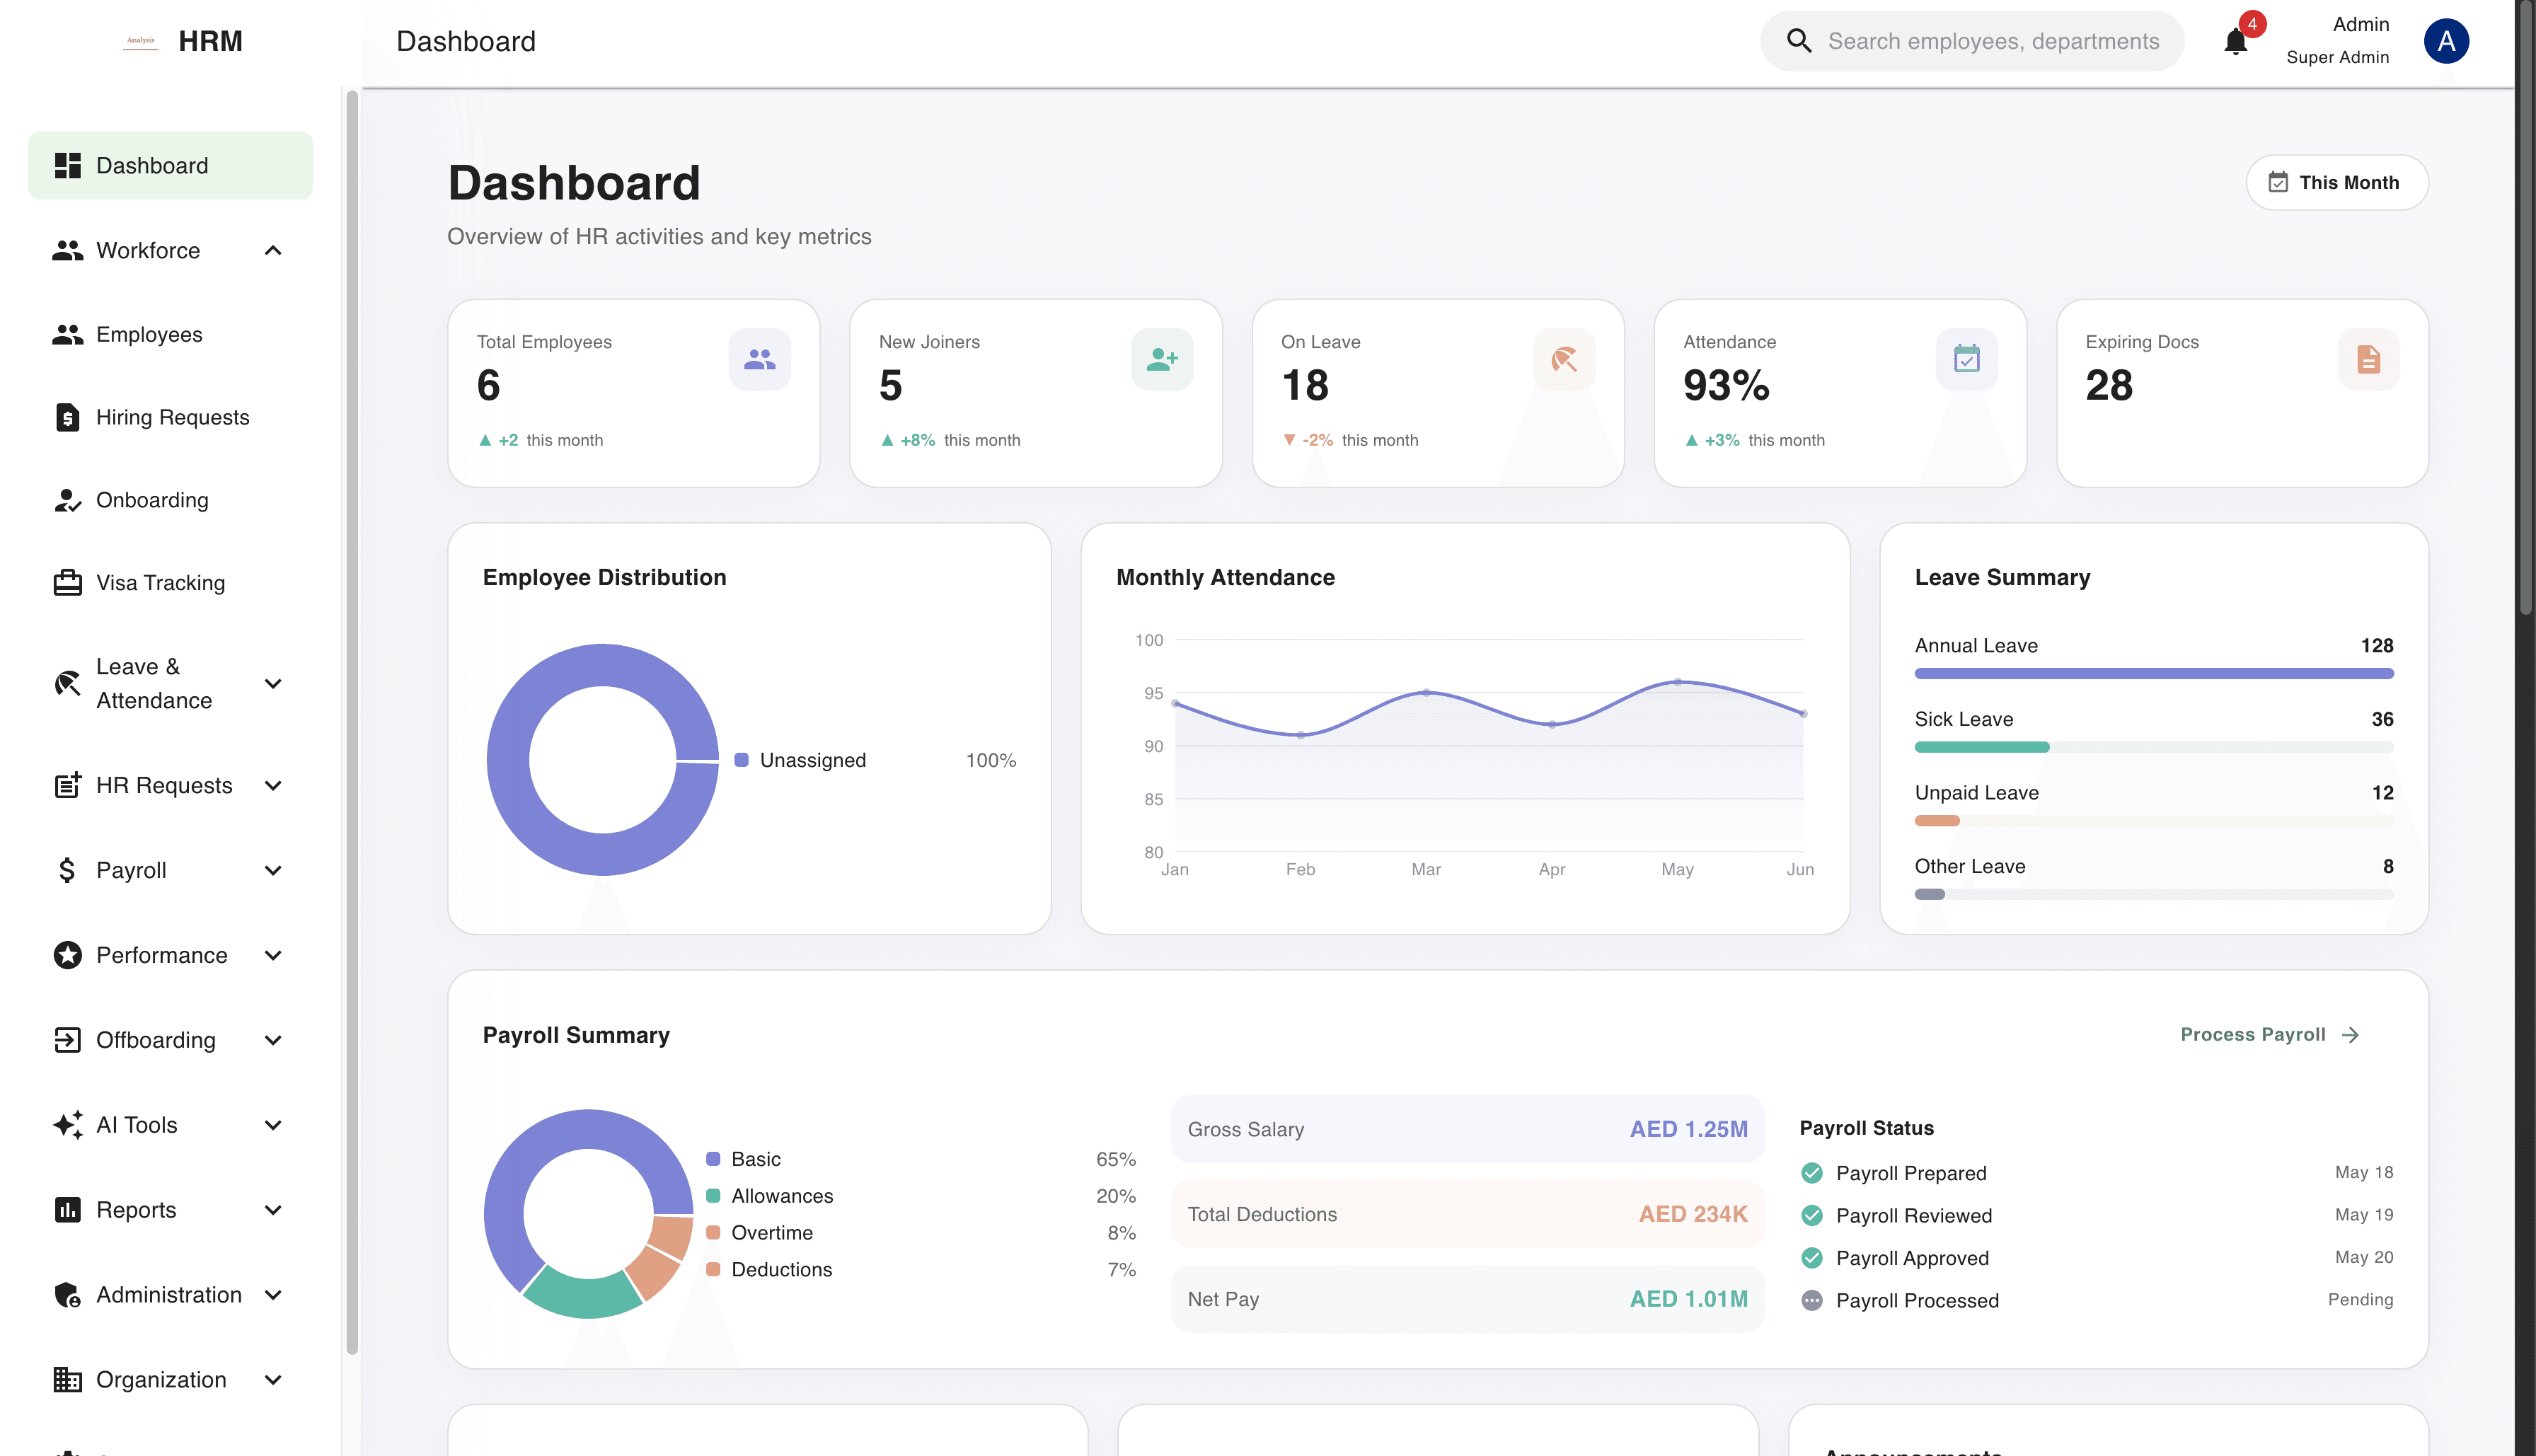Image resolution: width=2536 pixels, height=1456 pixels.
Task: Click the Allowances legend color swatch
Action: (x=713, y=1196)
